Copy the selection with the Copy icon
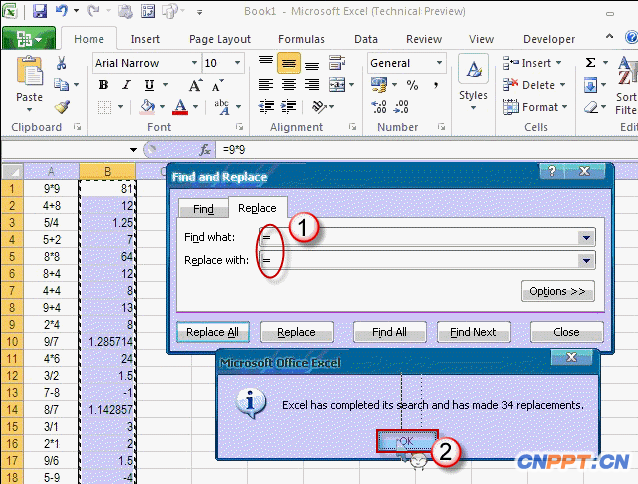This screenshot has width=638, height=484. coord(61,85)
